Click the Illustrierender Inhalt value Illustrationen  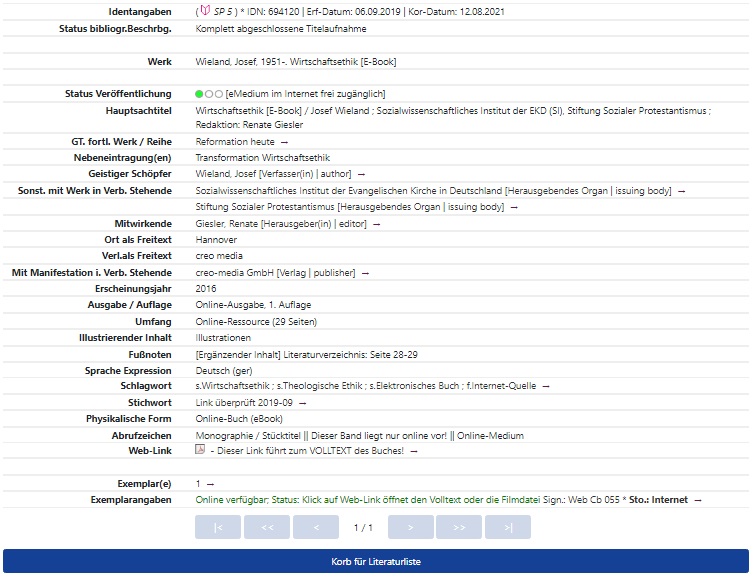(x=223, y=338)
